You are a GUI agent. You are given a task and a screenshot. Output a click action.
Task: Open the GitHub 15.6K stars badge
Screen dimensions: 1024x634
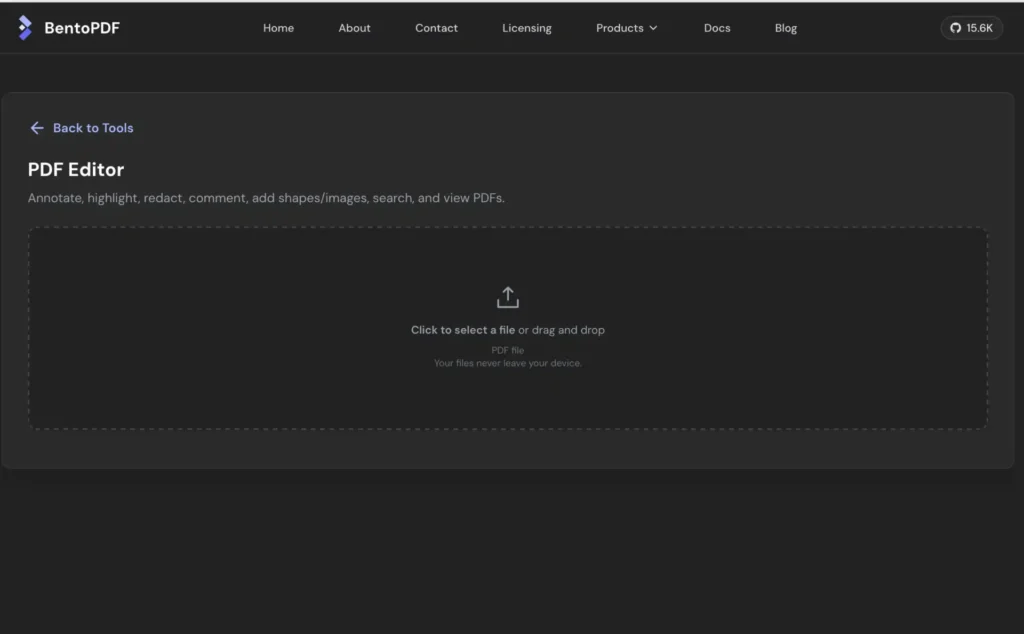point(971,28)
